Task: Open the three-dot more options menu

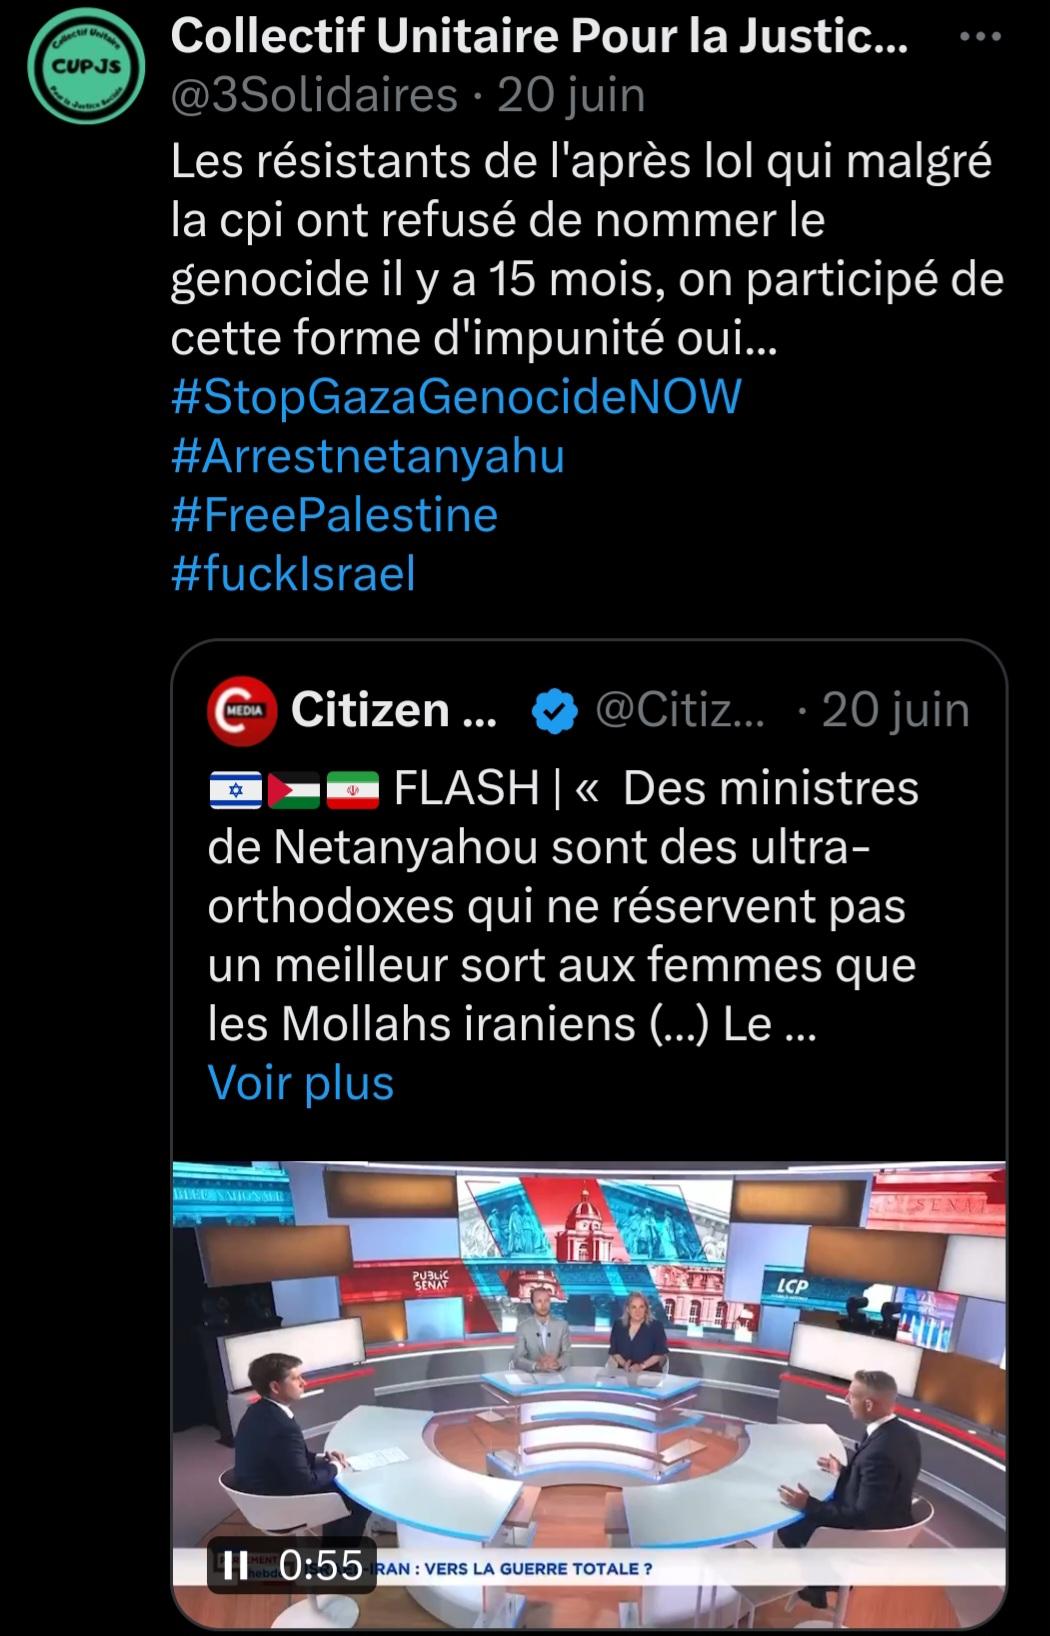Action: click(980, 38)
